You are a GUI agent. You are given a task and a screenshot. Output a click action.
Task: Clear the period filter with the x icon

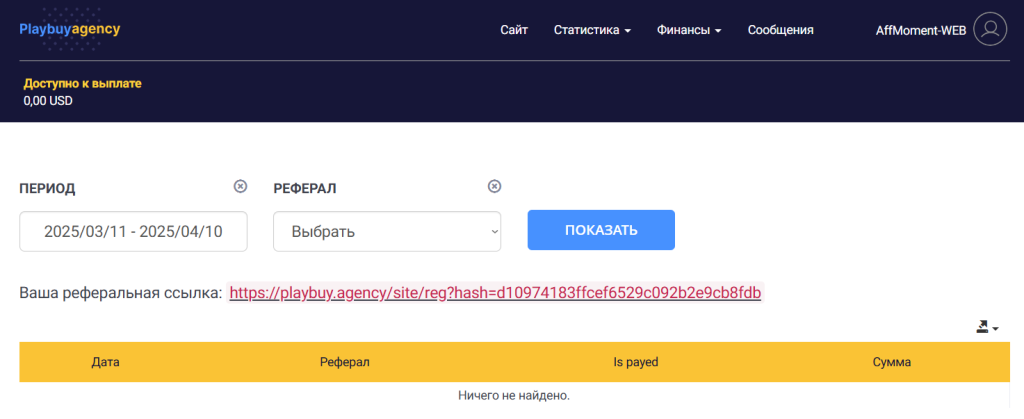(240, 186)
